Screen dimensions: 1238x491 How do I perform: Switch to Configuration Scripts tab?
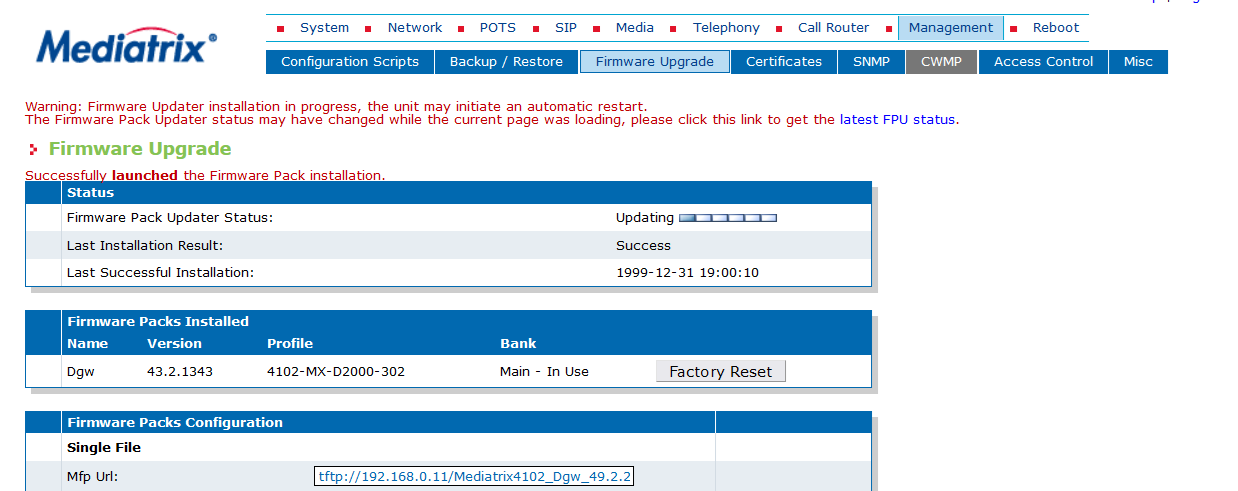[350, 62]
